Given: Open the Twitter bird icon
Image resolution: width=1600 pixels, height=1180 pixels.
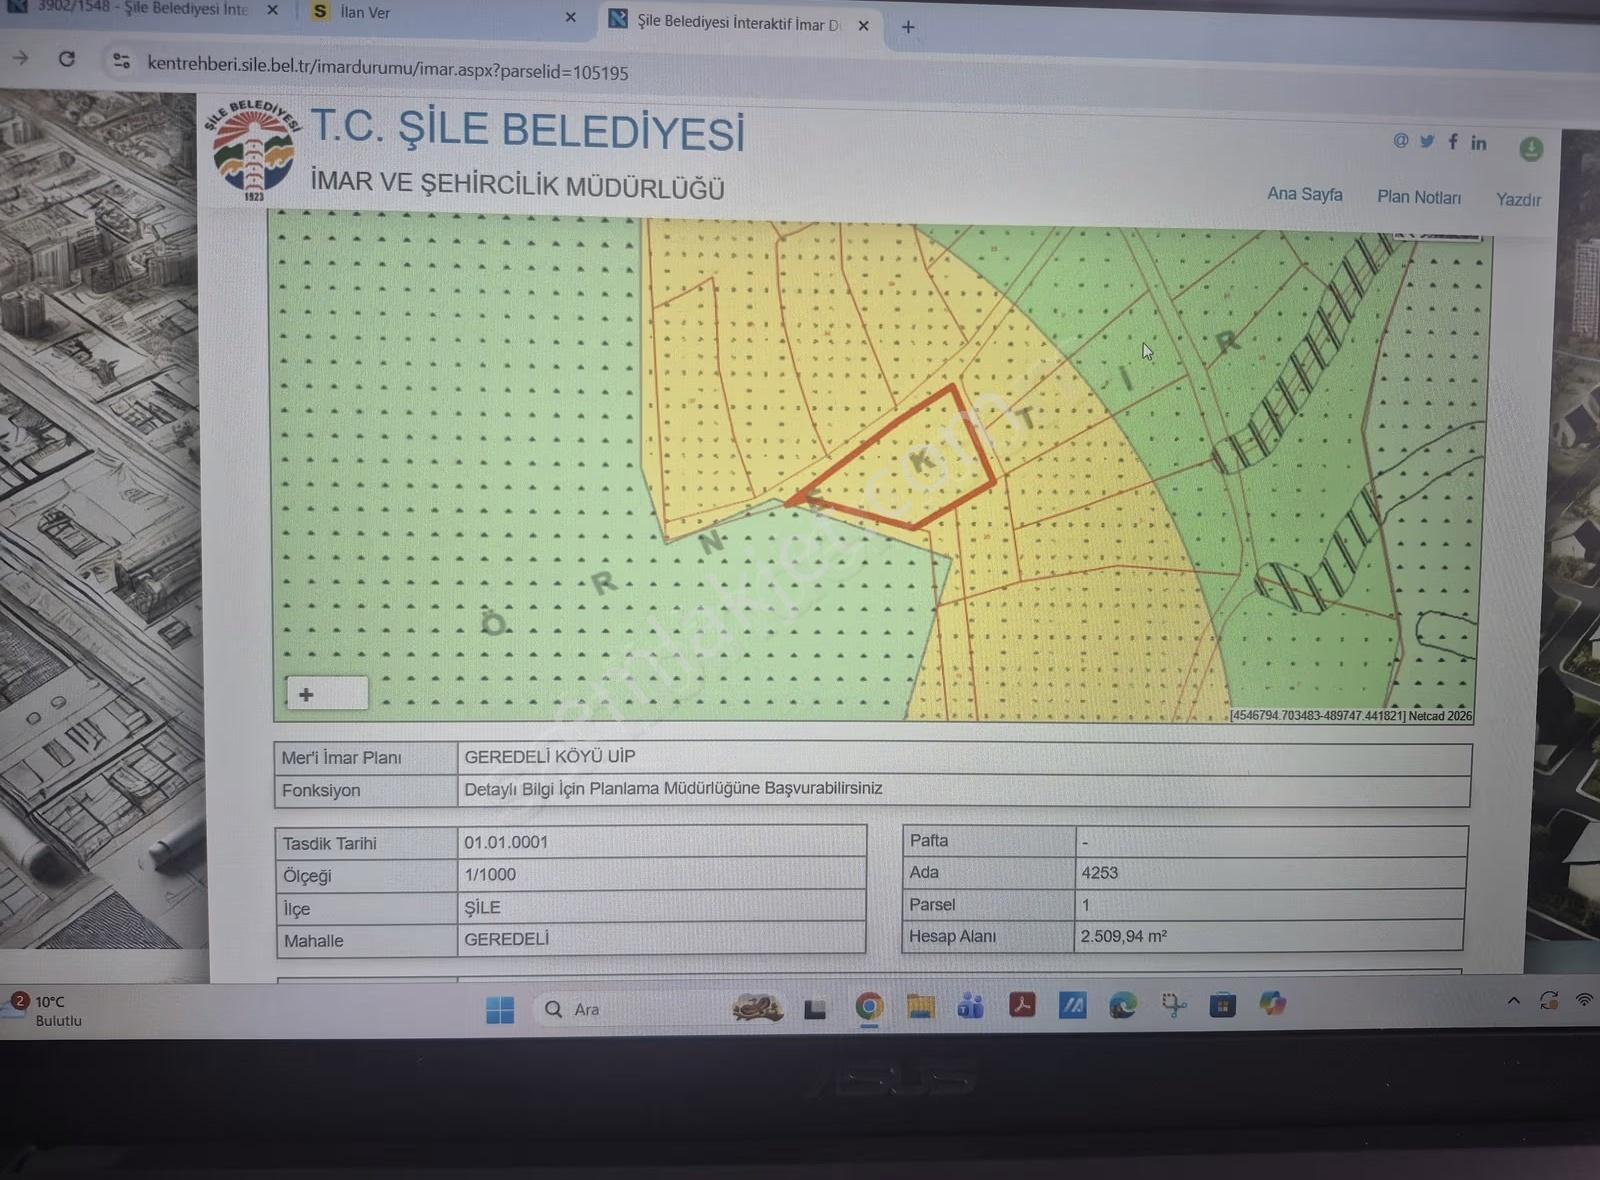Looking at the screenshot, I should [x=1427, y=141].
